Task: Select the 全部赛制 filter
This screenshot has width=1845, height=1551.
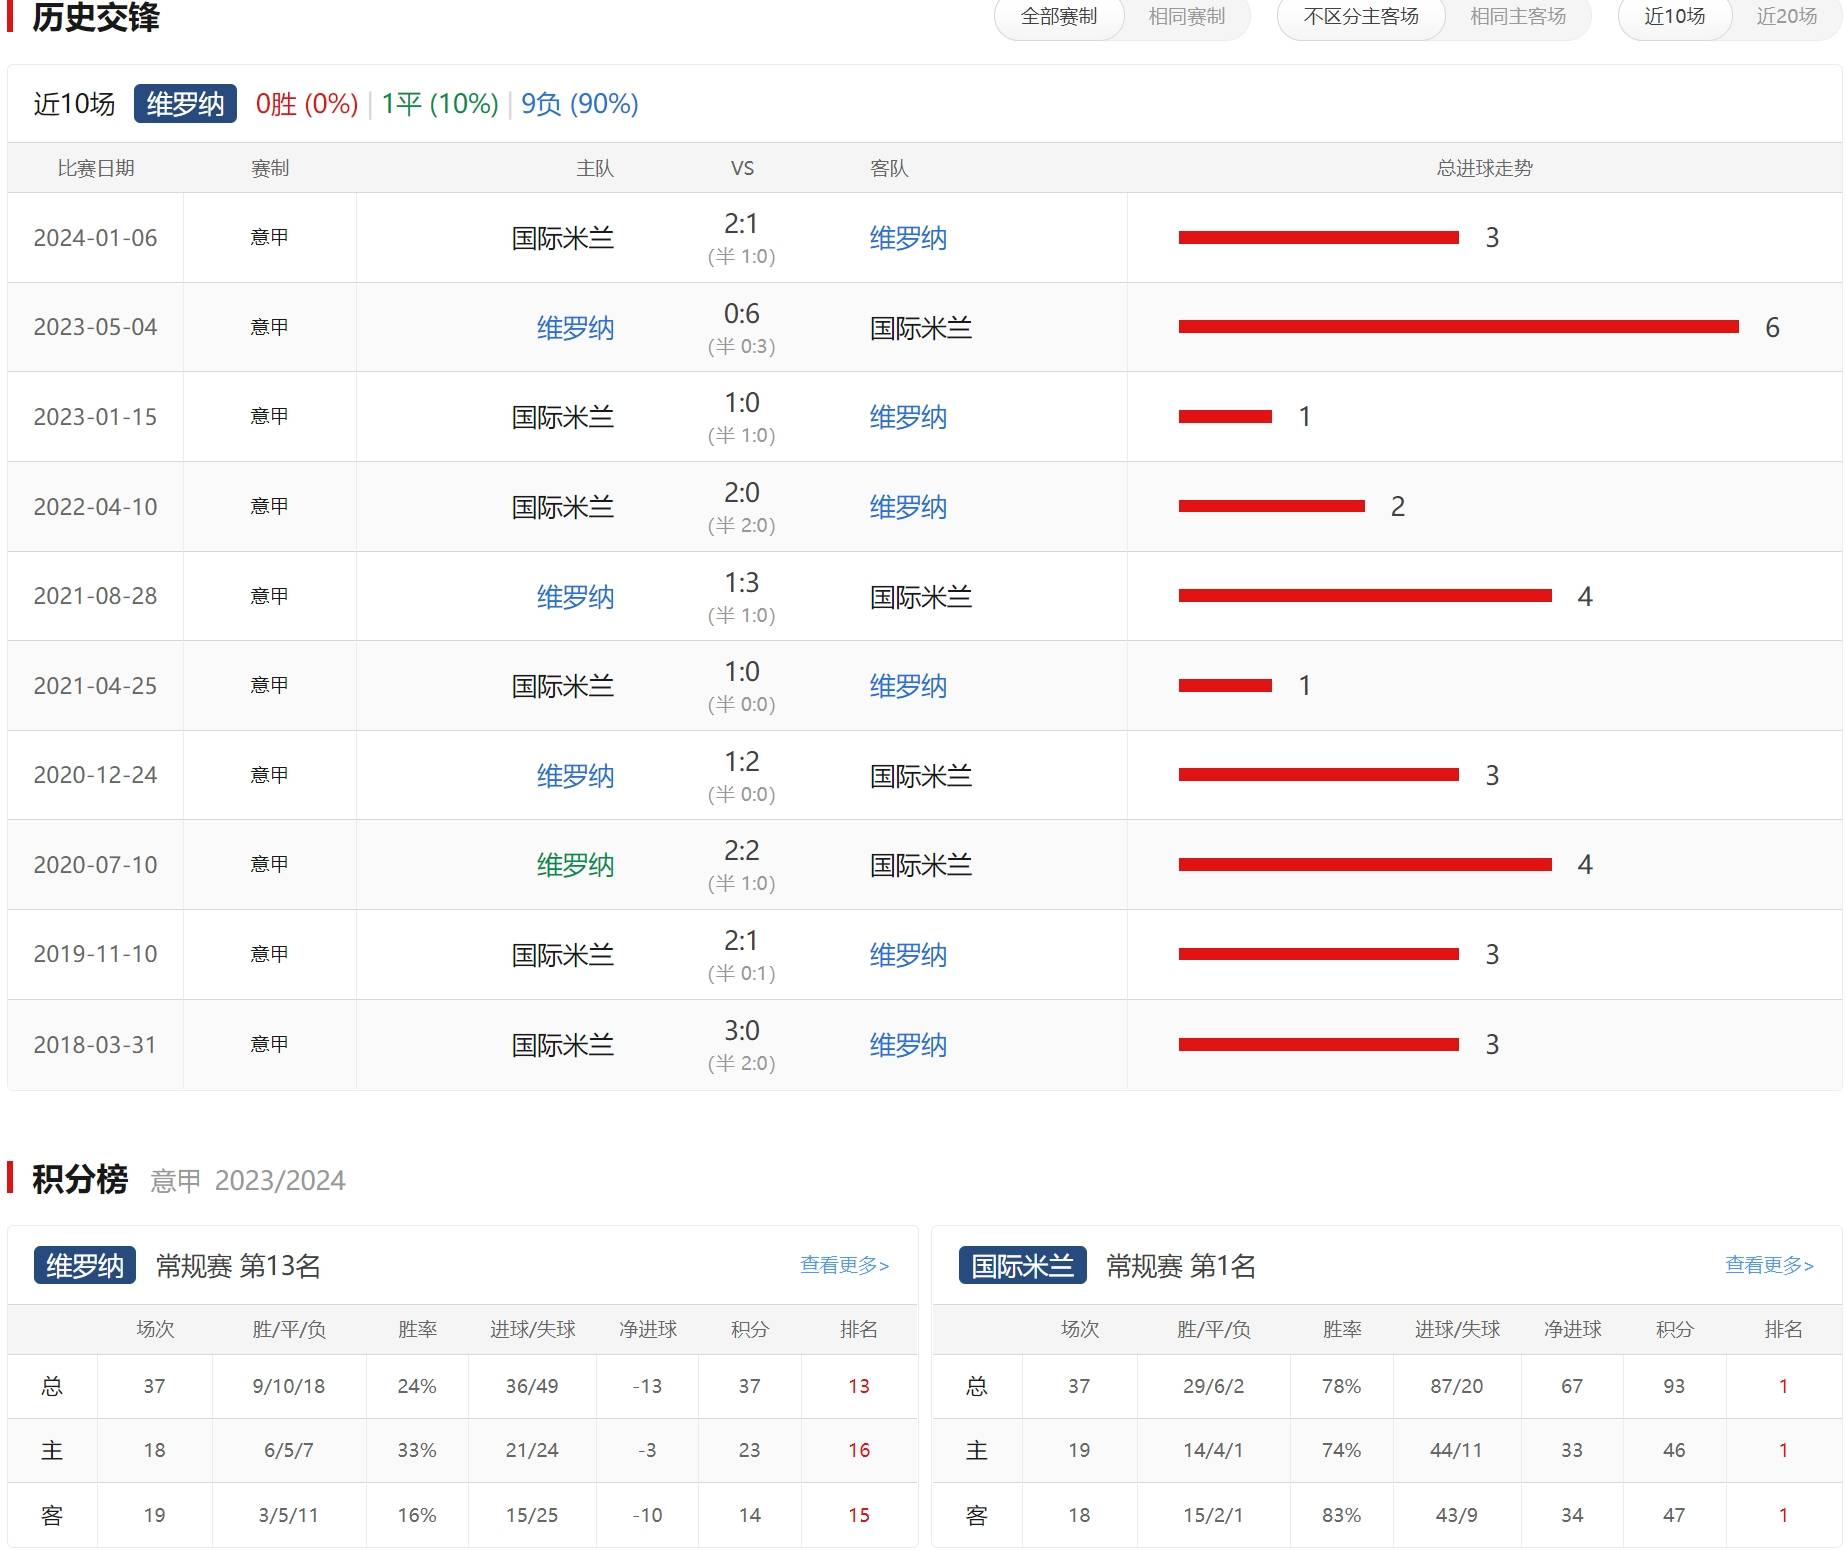Action: pos(1059,17)
